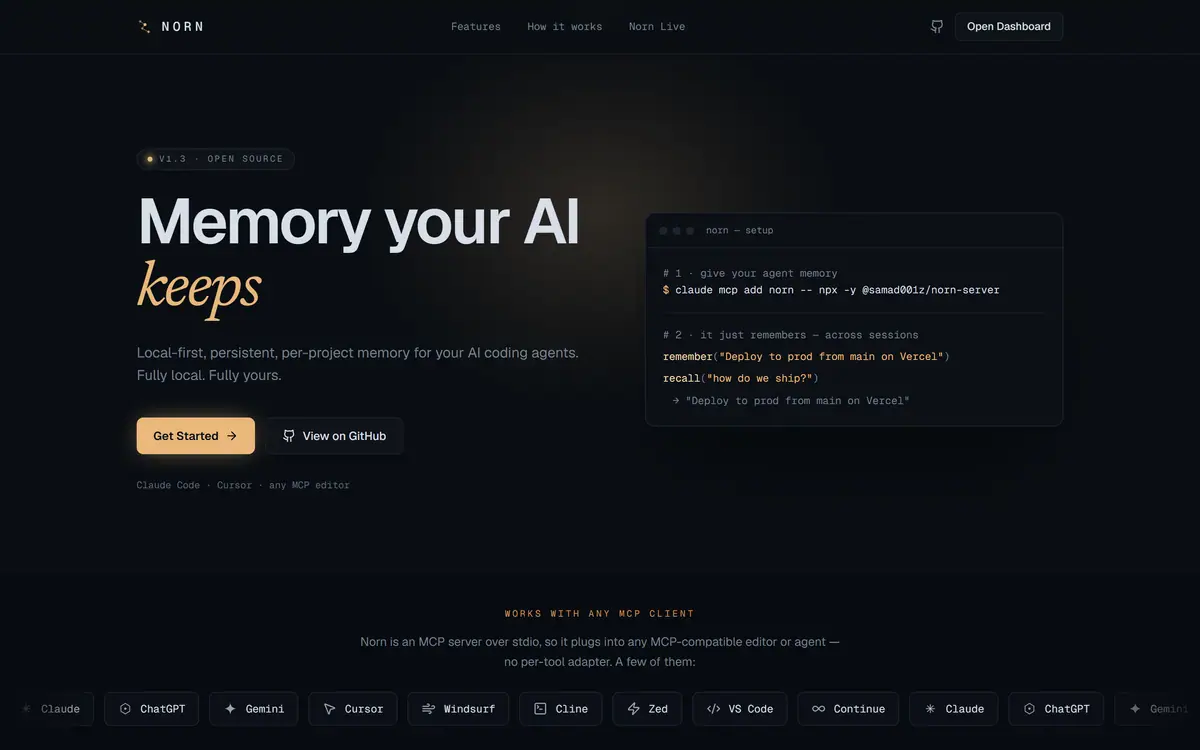
Task: Click the recall("how do we ship?") line
Action: tap(741, 378)
